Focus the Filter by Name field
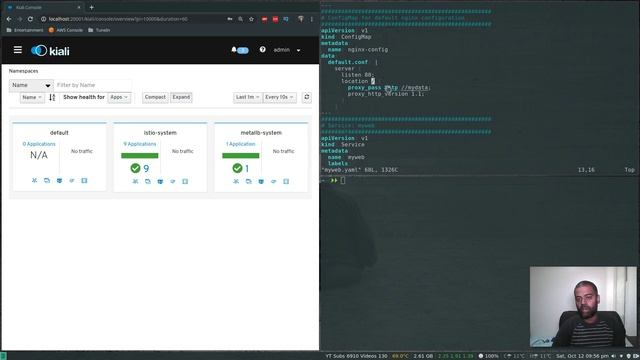The width and height of the screenshot is (640, 360). pos(93,85)
